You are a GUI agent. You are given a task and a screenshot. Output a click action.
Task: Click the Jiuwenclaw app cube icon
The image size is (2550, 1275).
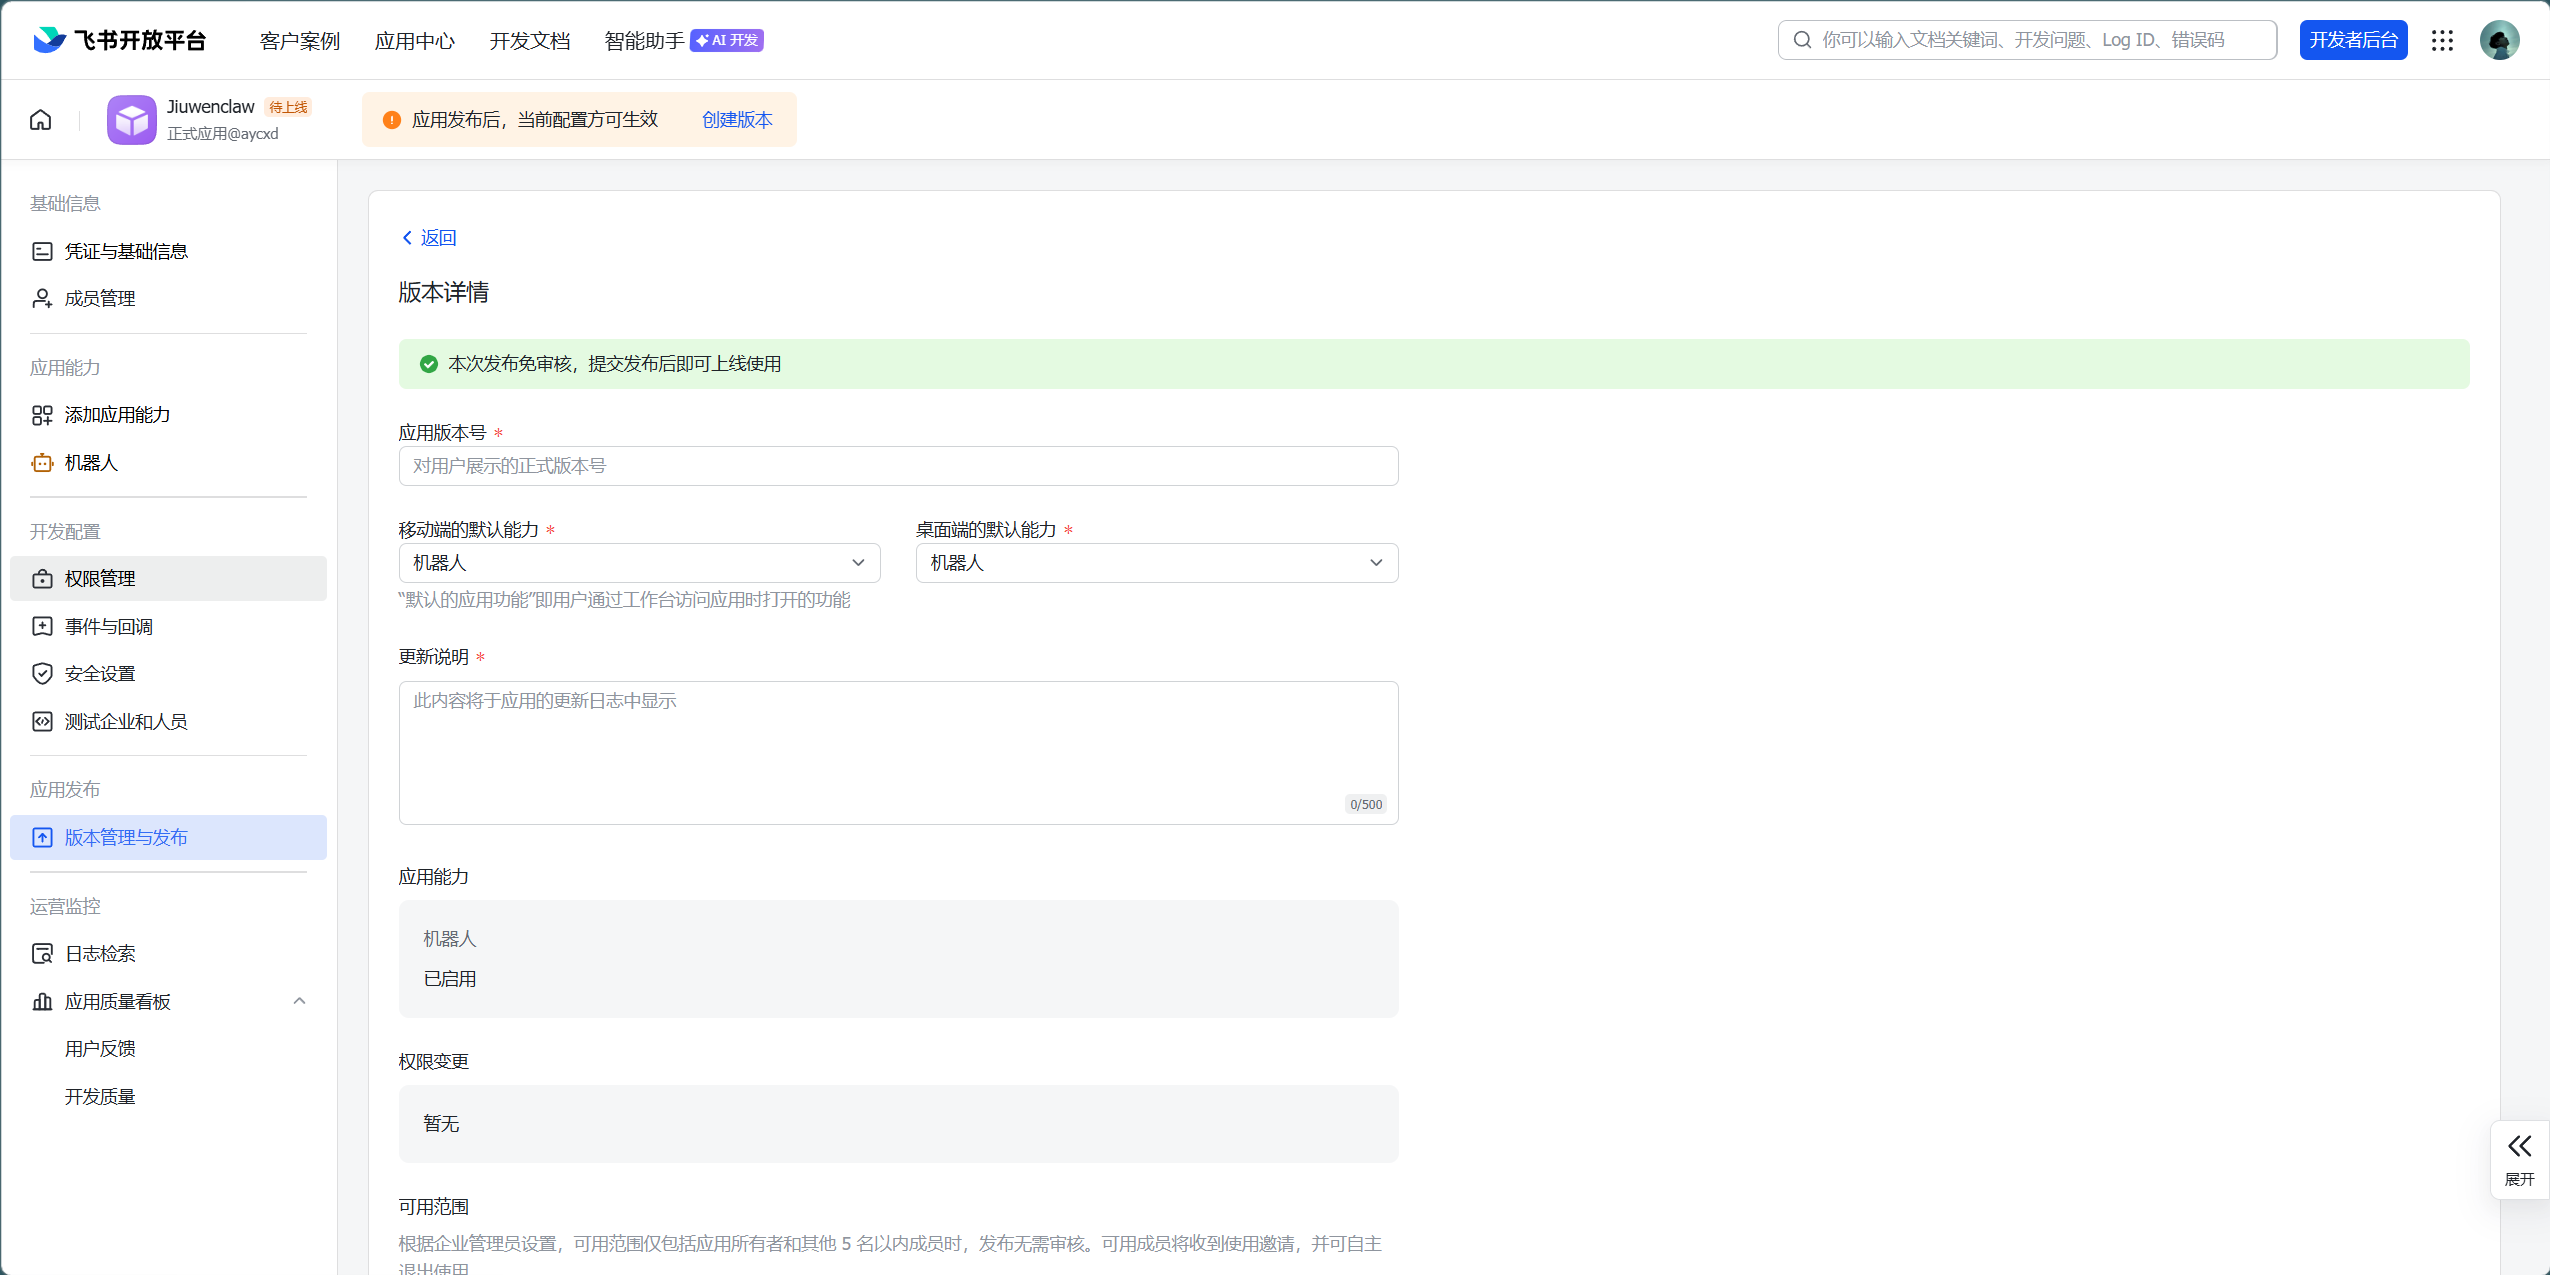(x=131, y=120)
